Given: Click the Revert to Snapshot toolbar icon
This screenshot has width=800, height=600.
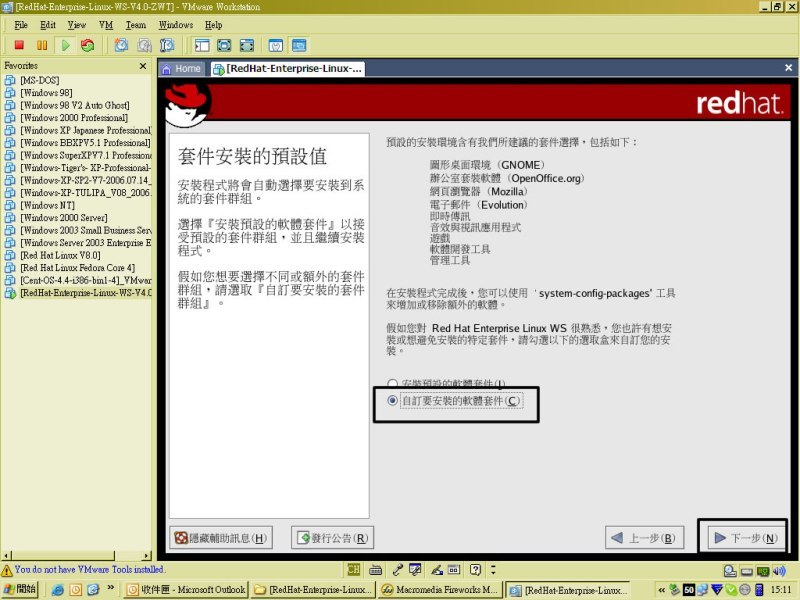Looking at the screenshot, I should click(x=144, y=45).
